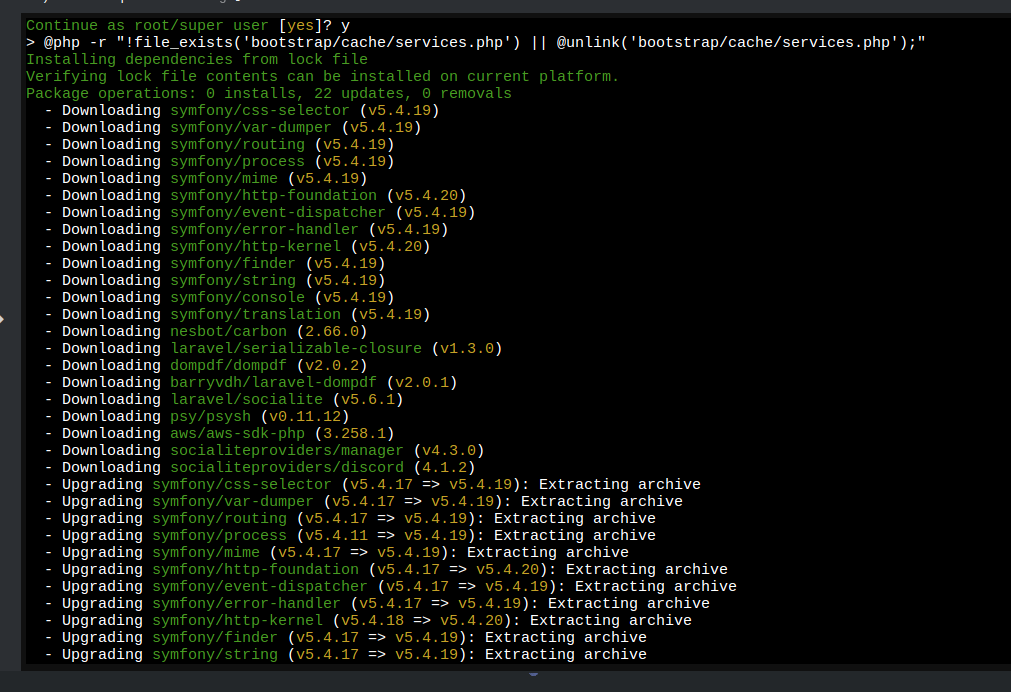Click the Upgrading symfony/http-foundation line
The width and height of the screenshot is (1011, 692).
[x=386, y=569]
